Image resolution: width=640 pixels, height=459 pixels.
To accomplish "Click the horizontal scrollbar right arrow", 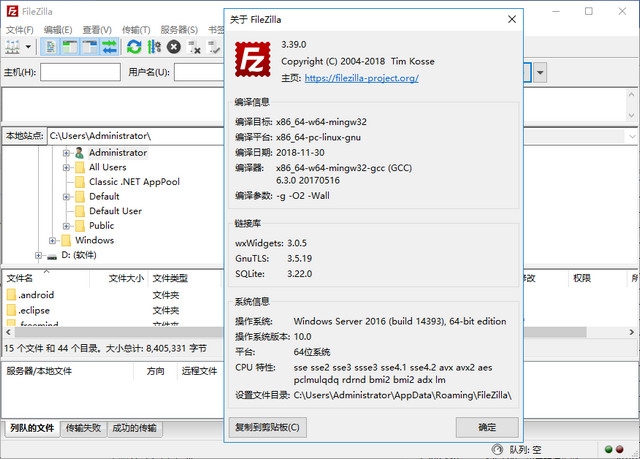I will [631, 332].
